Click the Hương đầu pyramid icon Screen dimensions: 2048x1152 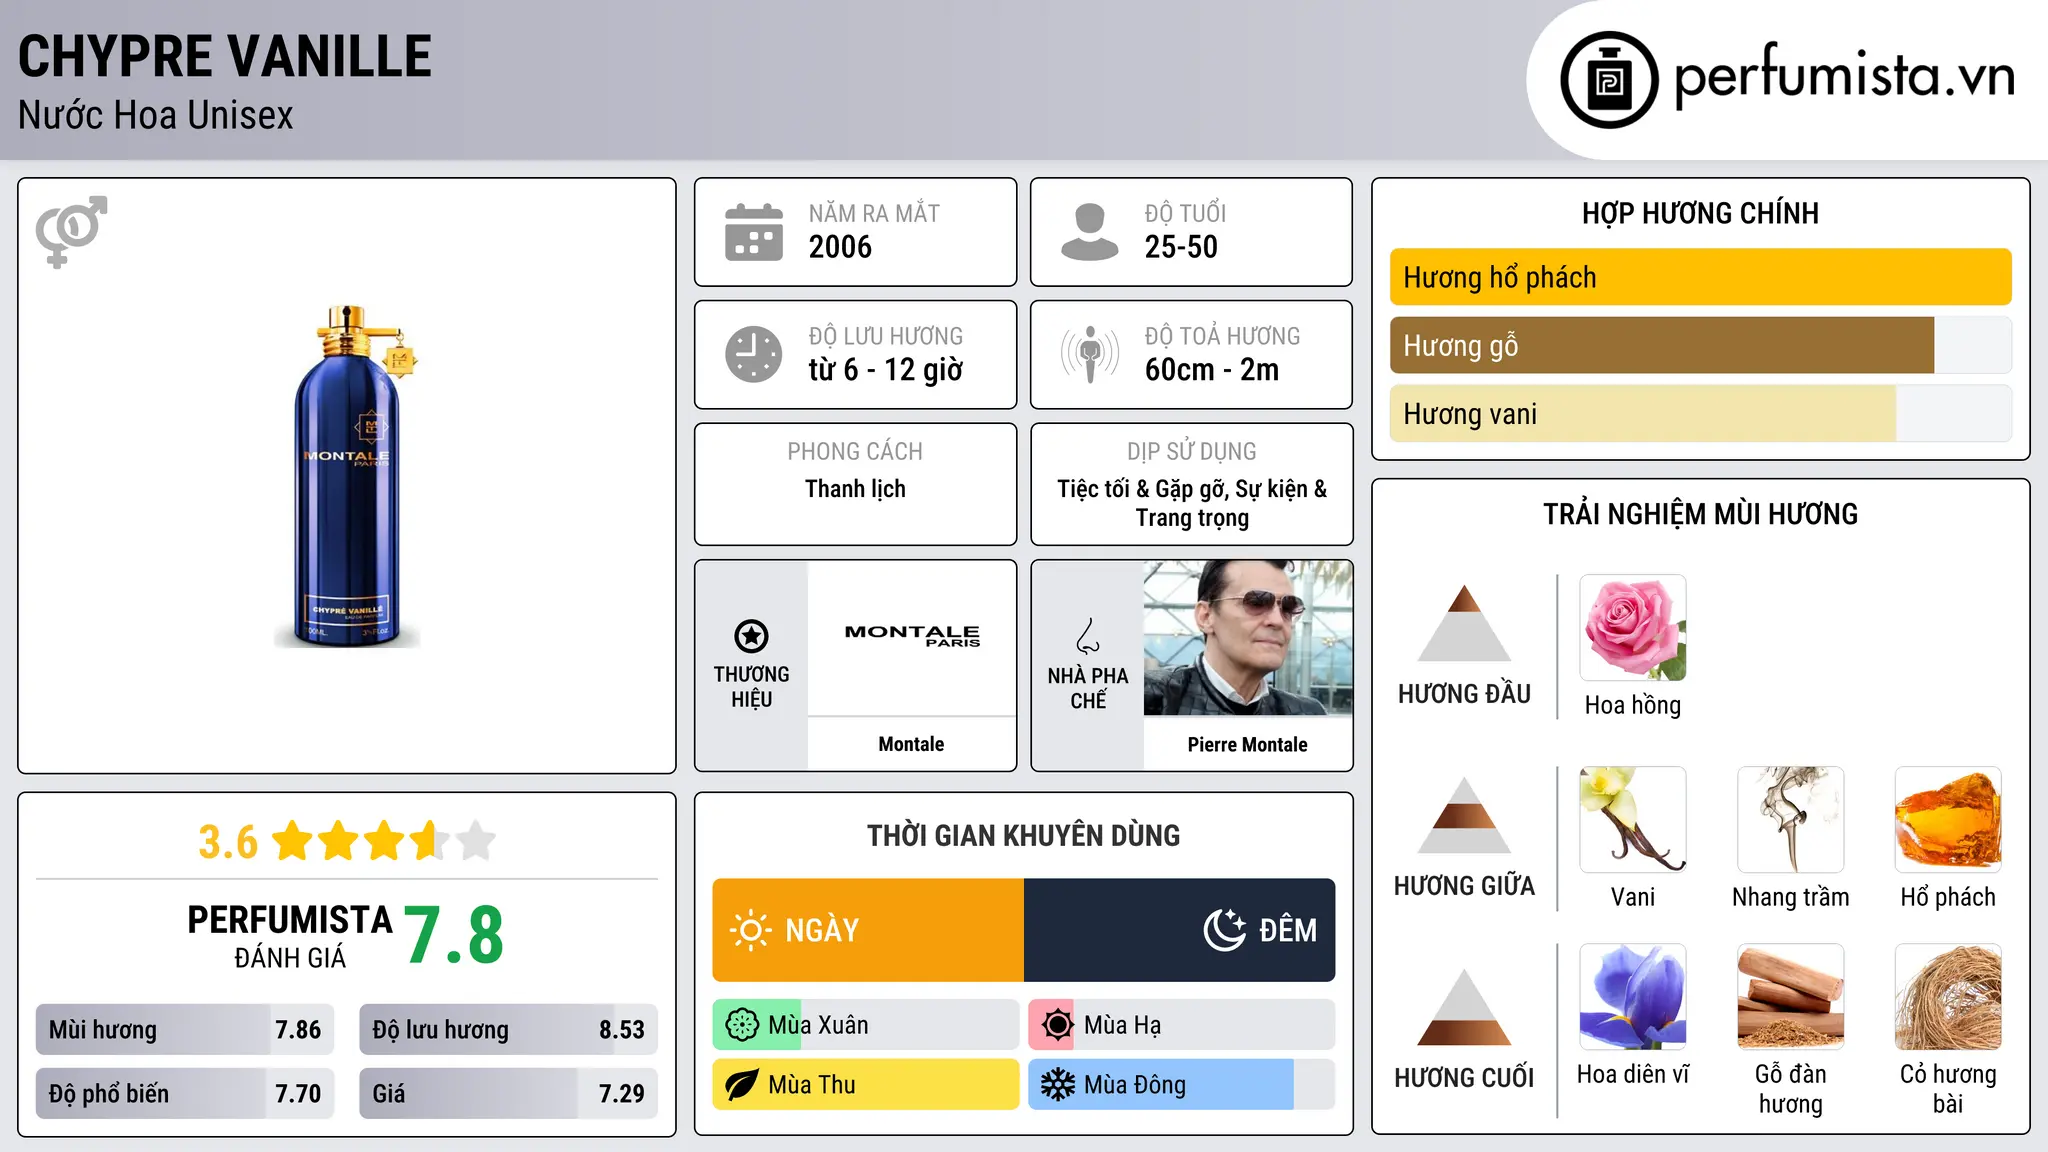(1464, 623)
